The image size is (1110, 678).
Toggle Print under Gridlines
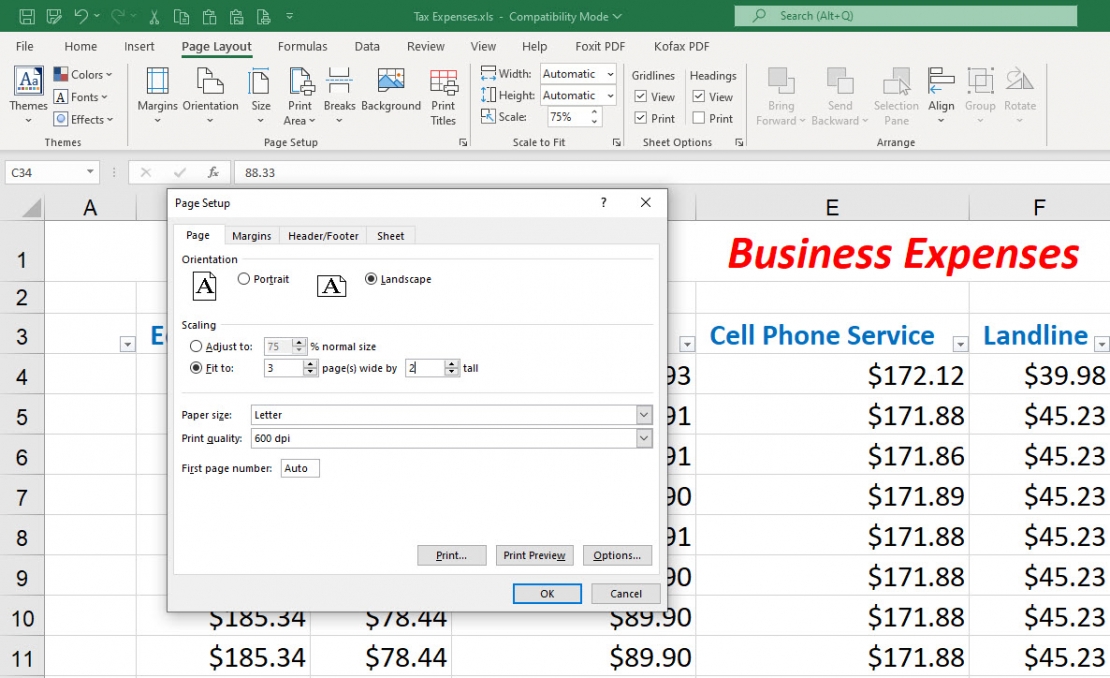point(640,118)
